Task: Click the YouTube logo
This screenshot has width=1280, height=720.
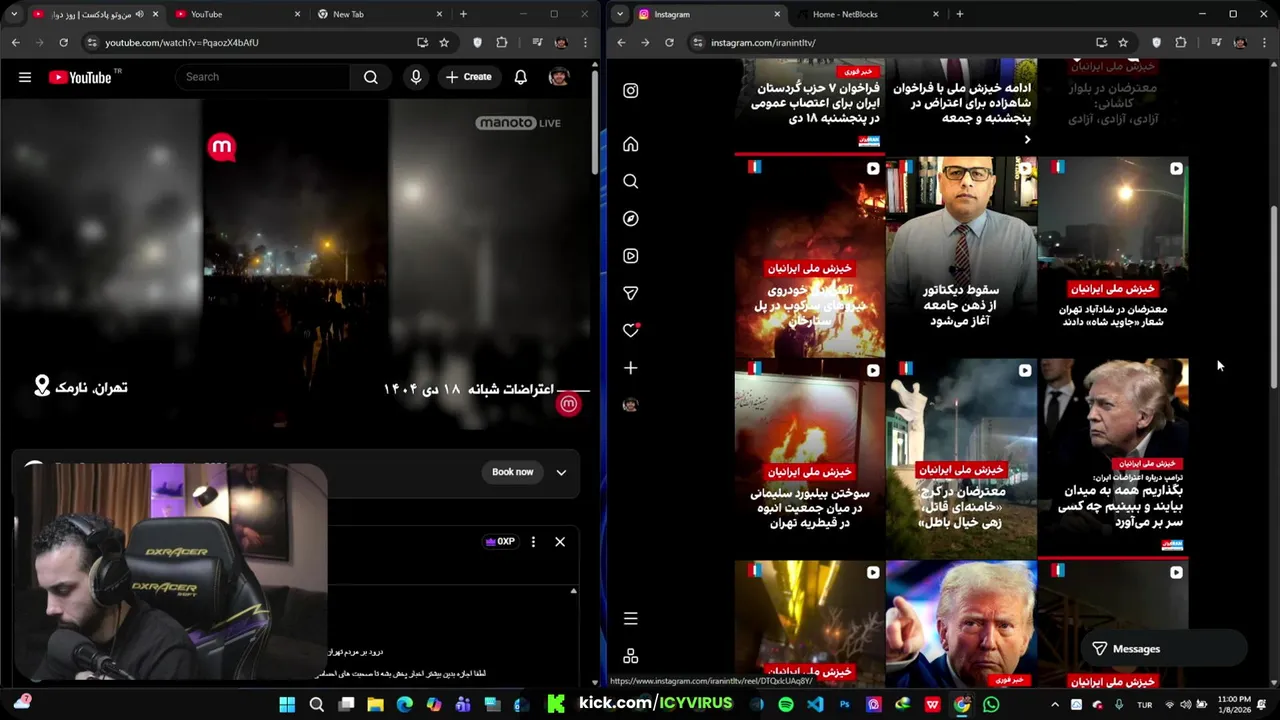Action: (x=79, y=77)
